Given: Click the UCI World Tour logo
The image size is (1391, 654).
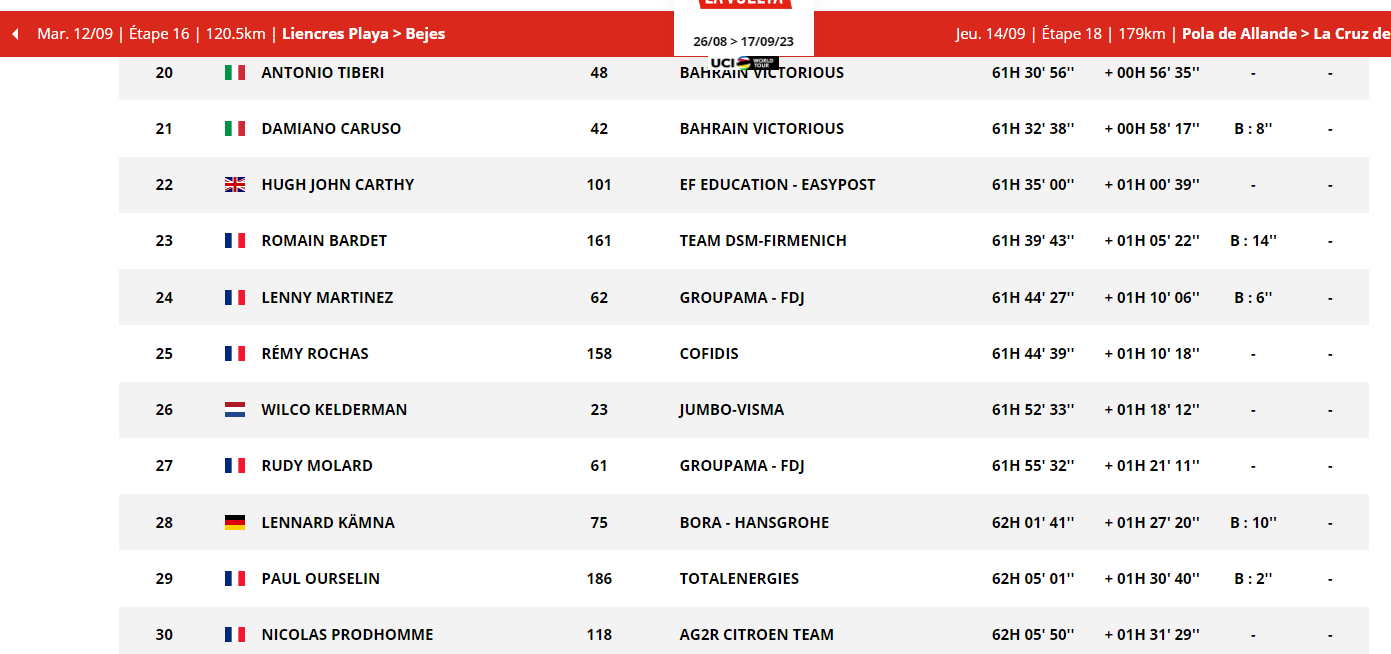Looking at the screenshot, I should 744,62.
